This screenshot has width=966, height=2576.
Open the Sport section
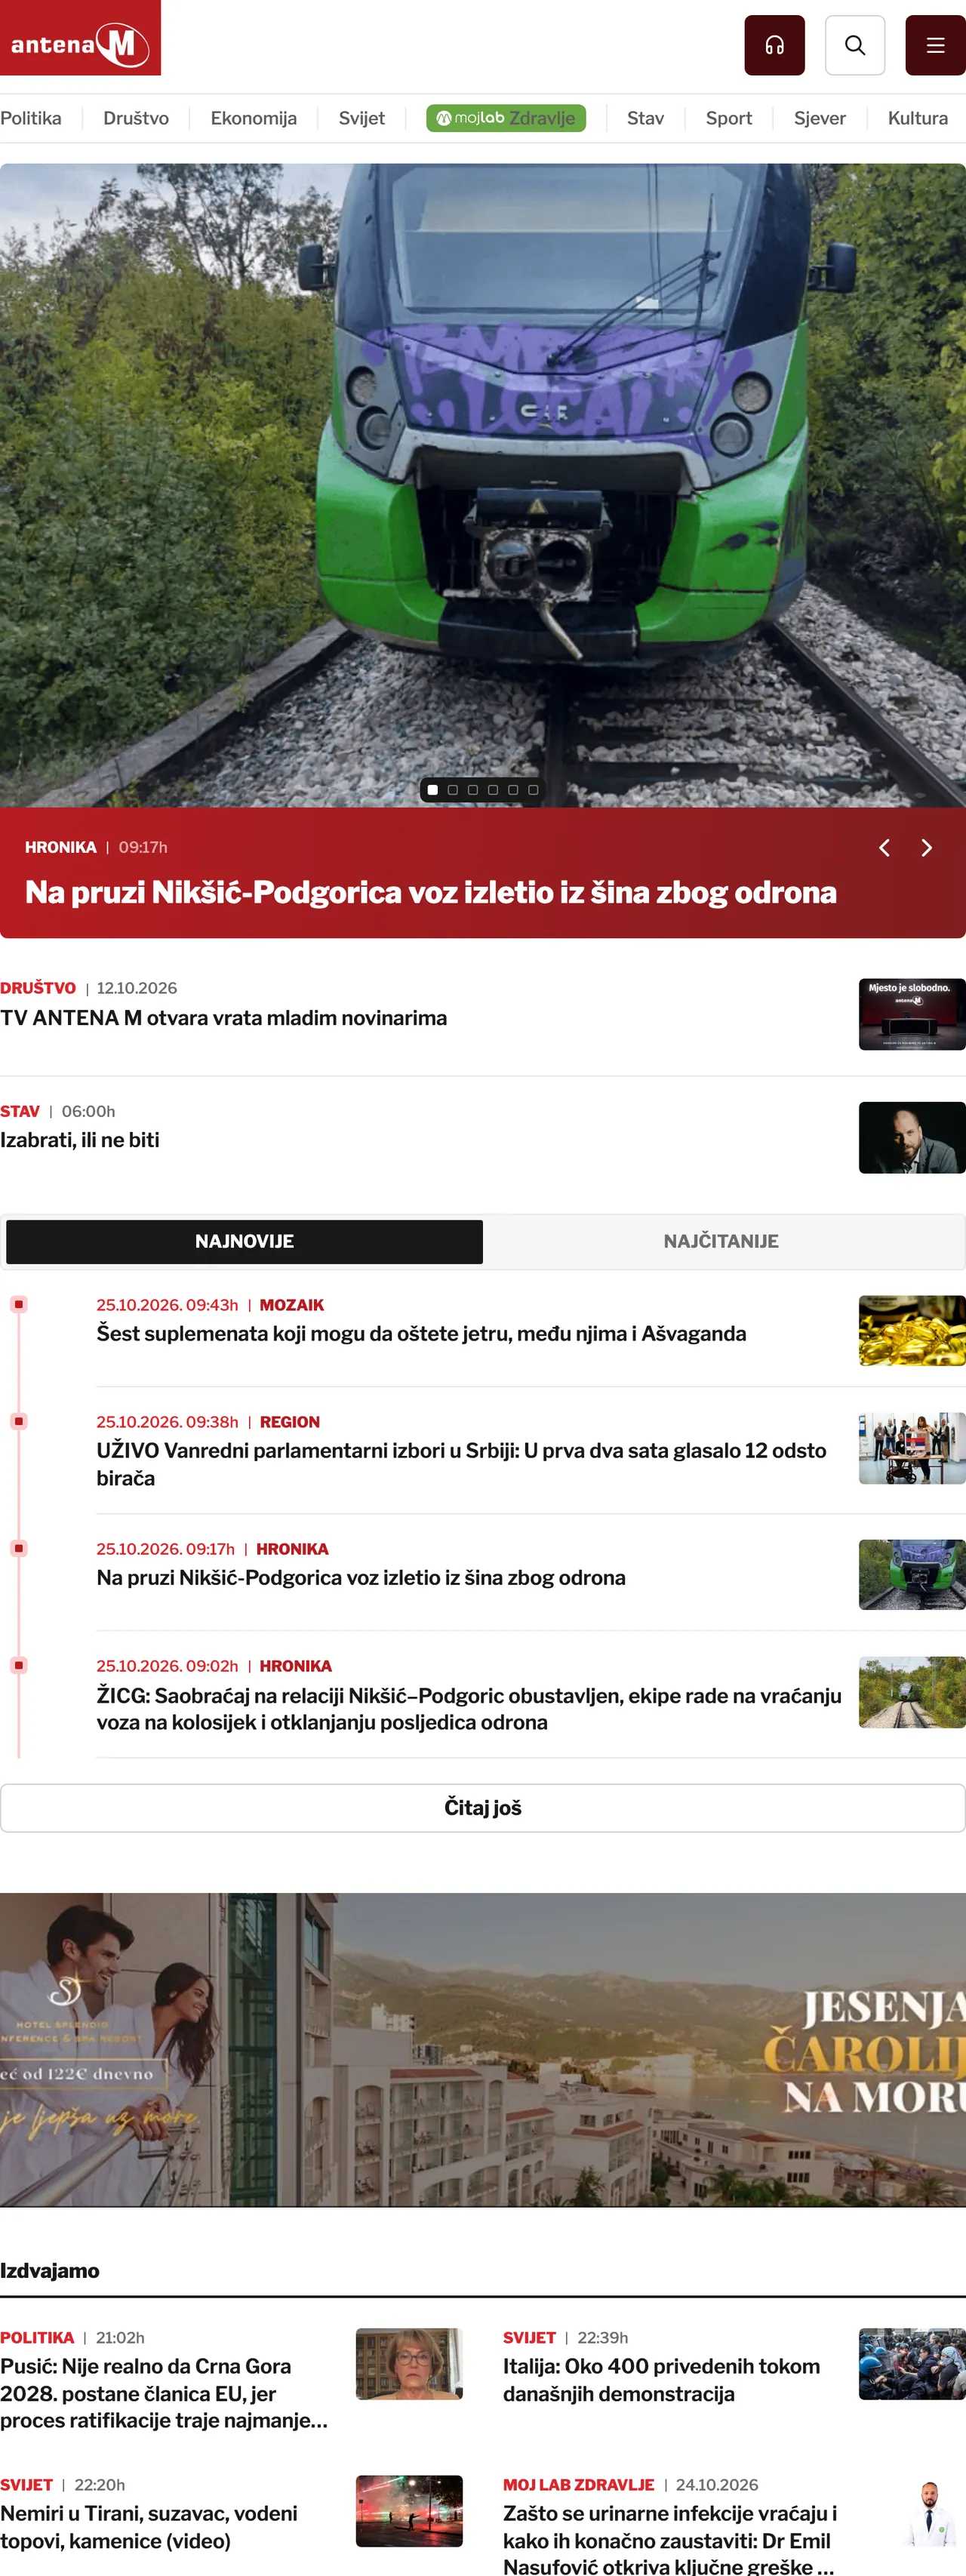pyautogui.click(x=729, y=118)
